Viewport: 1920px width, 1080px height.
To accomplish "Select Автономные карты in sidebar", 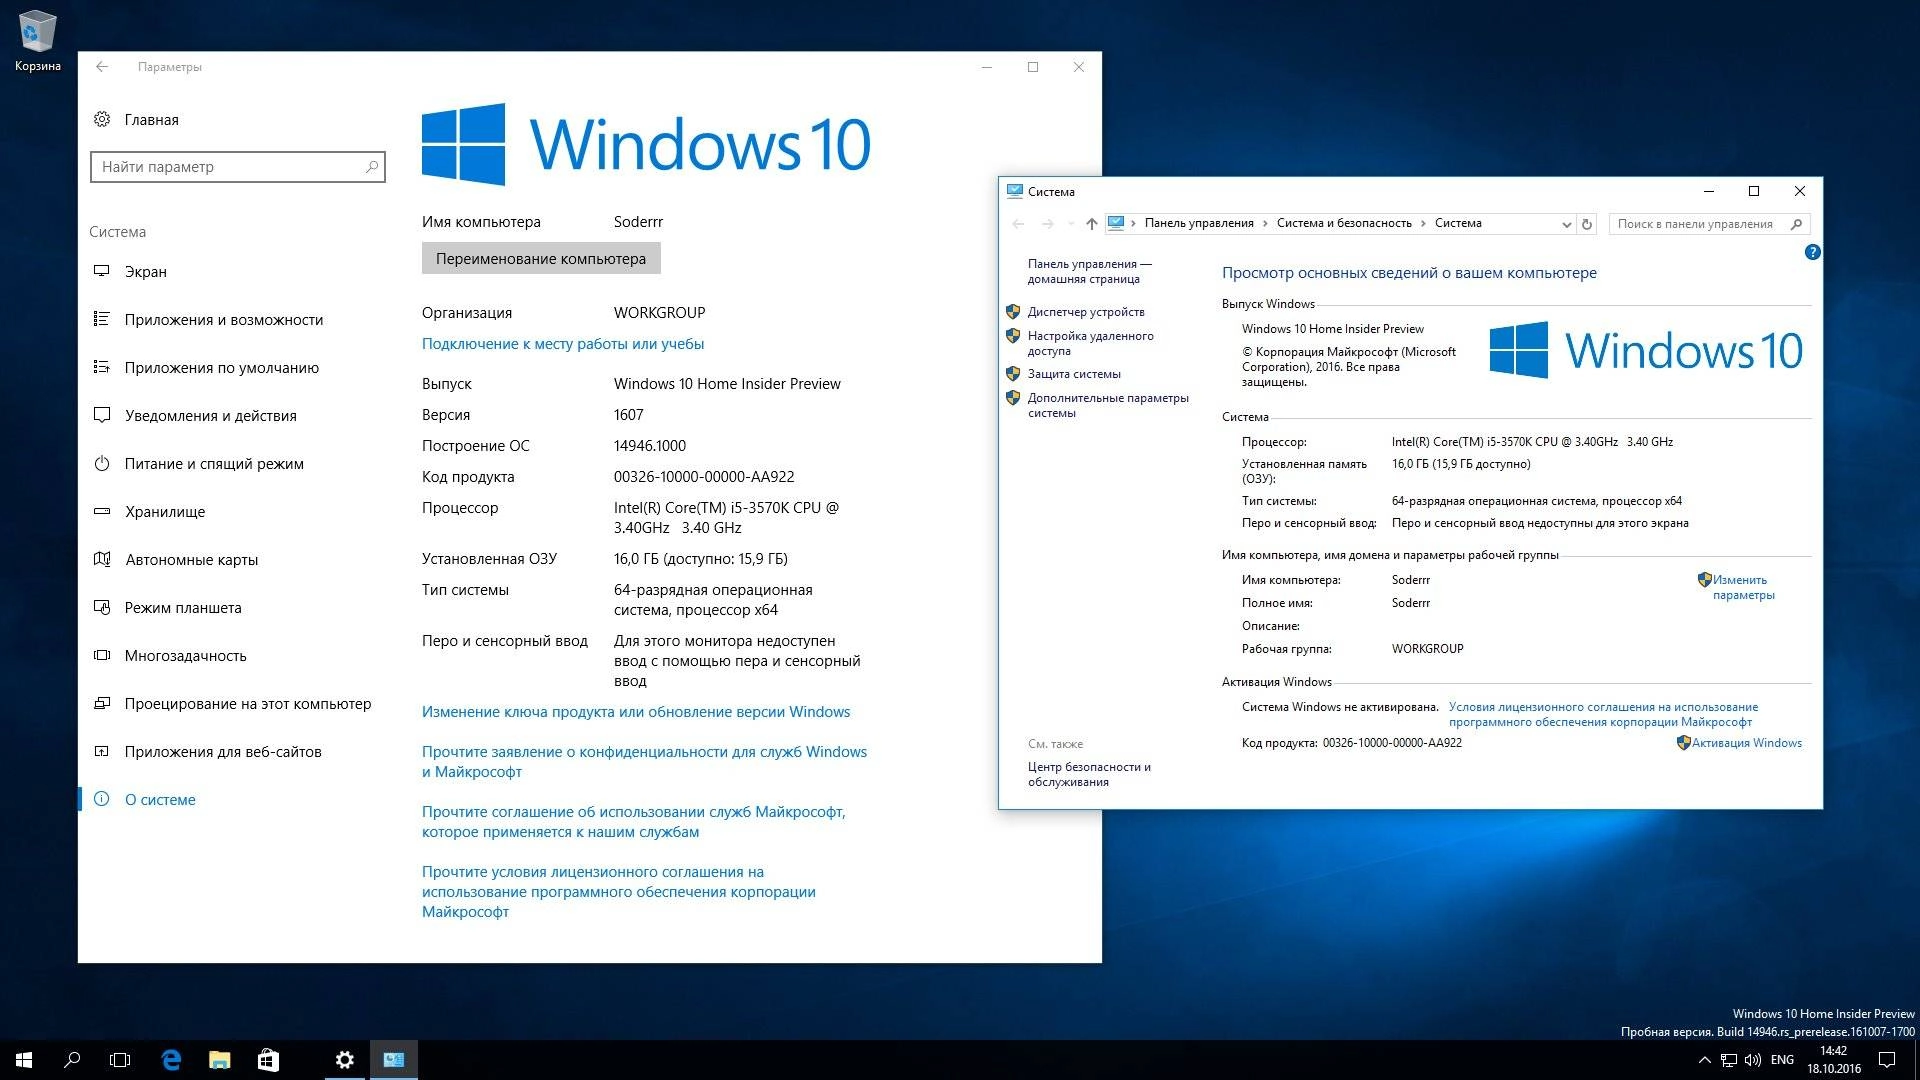I will tap(176, 560).
